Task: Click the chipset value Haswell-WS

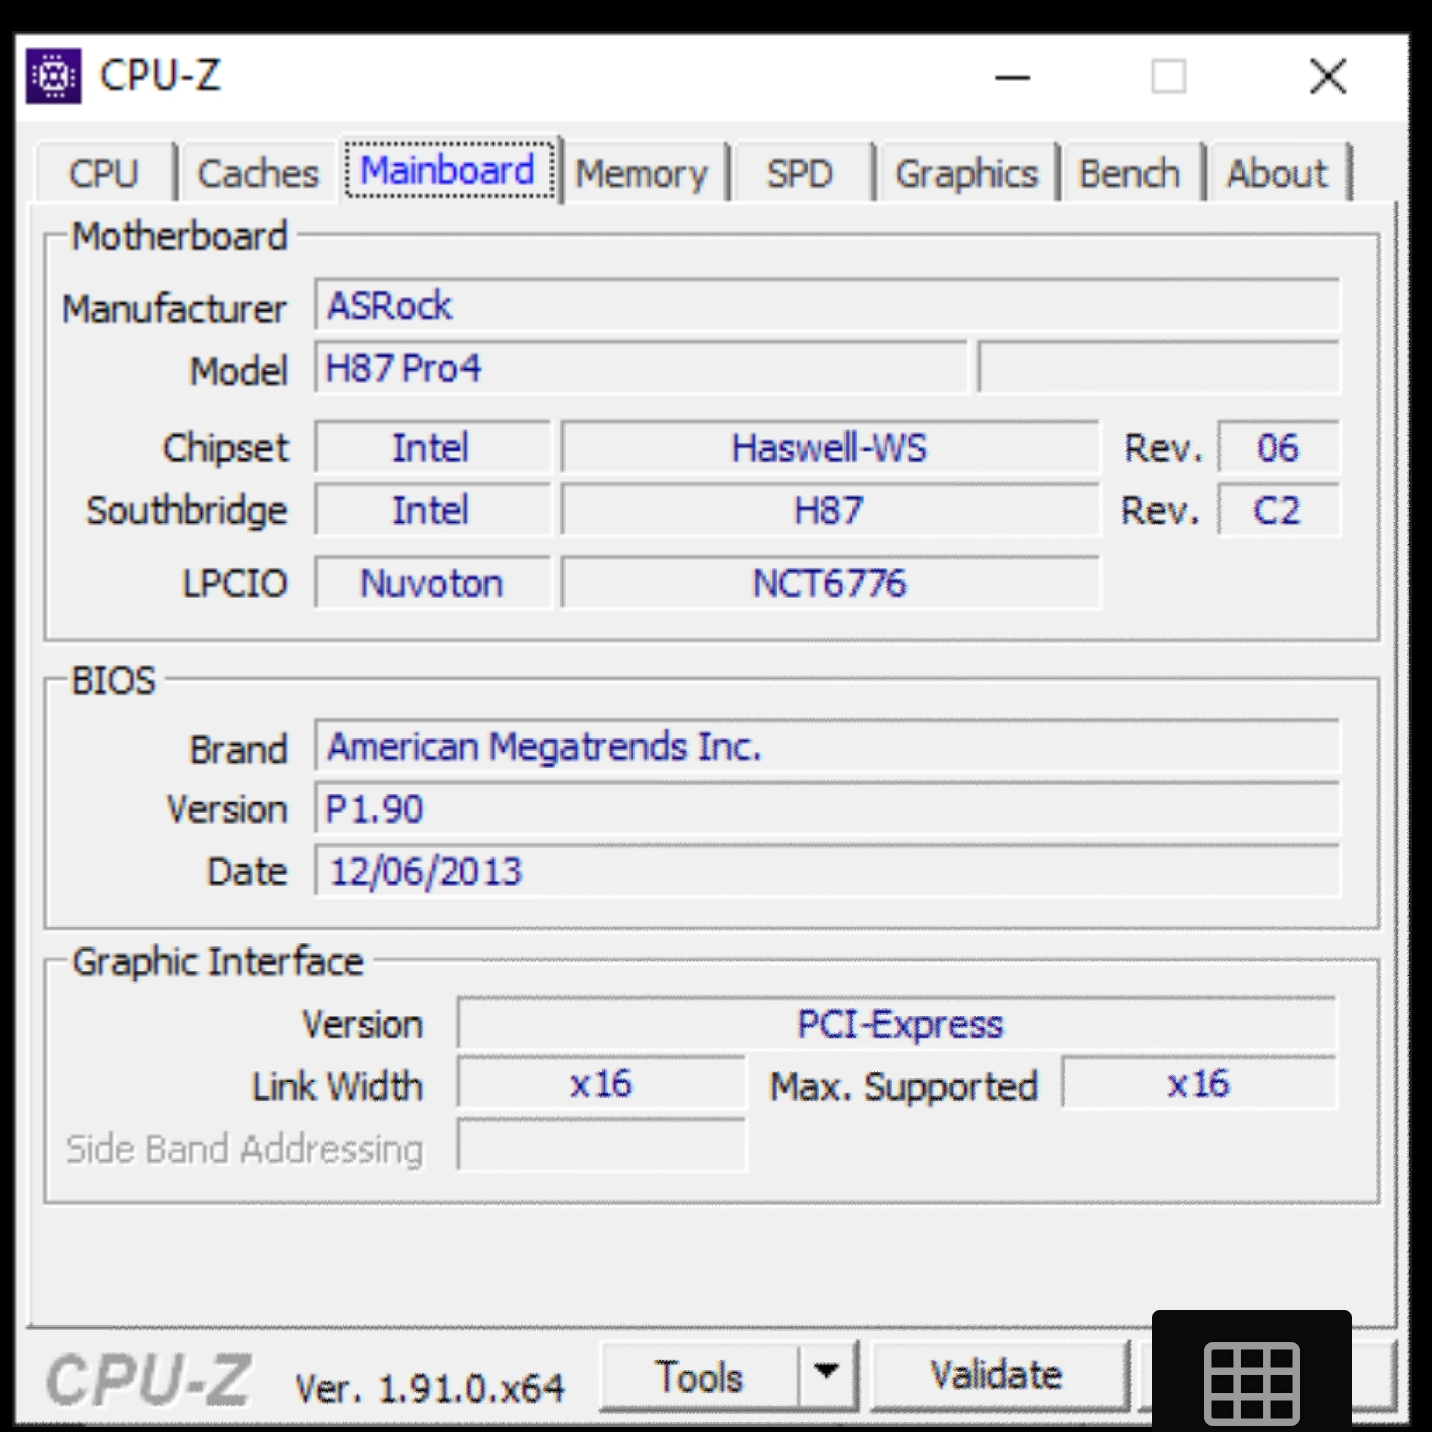Action: (830, 447)
